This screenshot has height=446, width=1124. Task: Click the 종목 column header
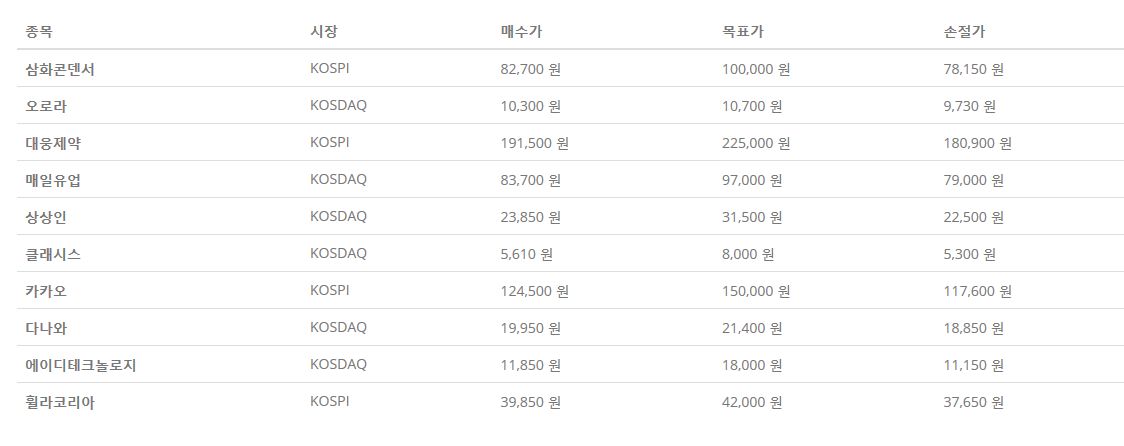click(x=39, y=32)
